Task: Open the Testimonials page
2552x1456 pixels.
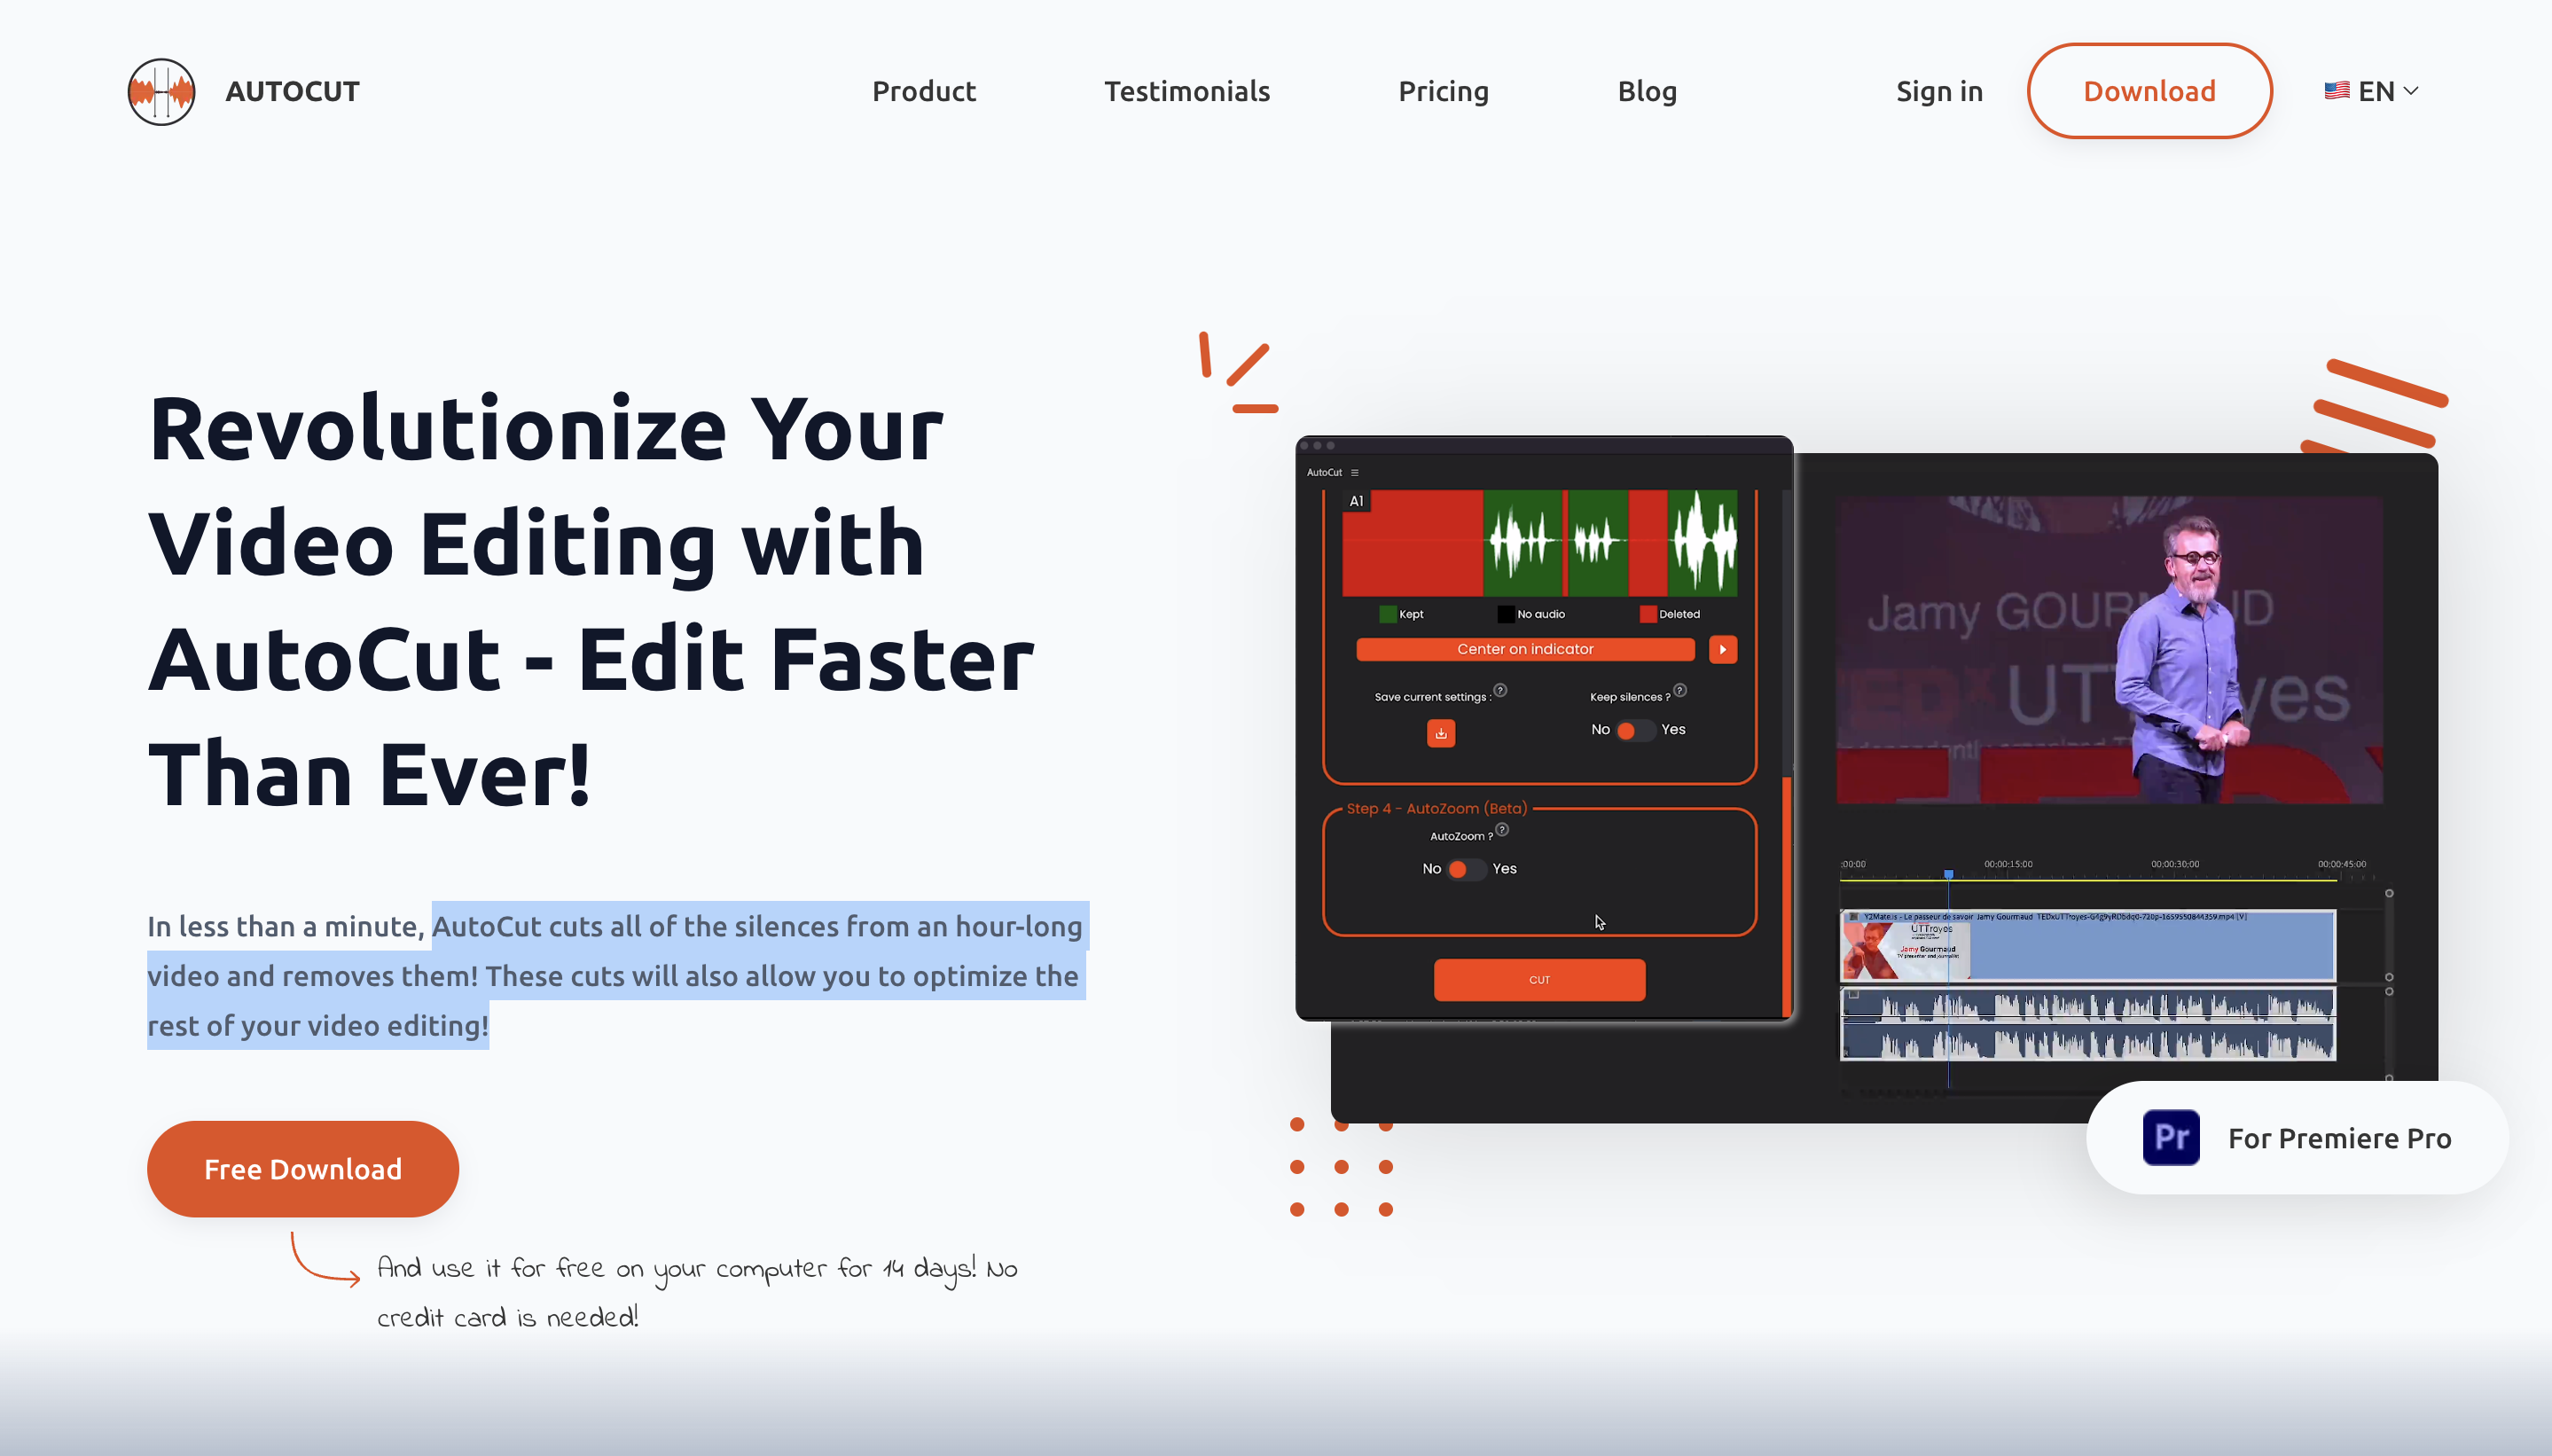Action: 1186,91
